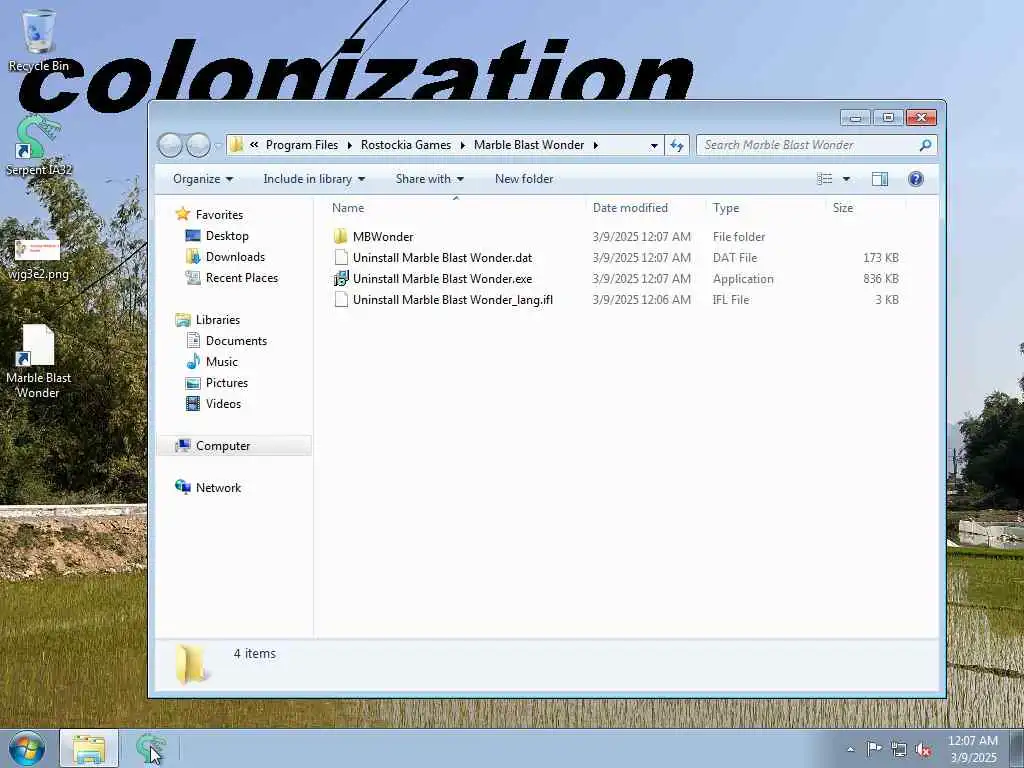Open Explorer help question mark icon
Screen dimensions: 1024x768
pyautogui.click(x=916, y=179)
